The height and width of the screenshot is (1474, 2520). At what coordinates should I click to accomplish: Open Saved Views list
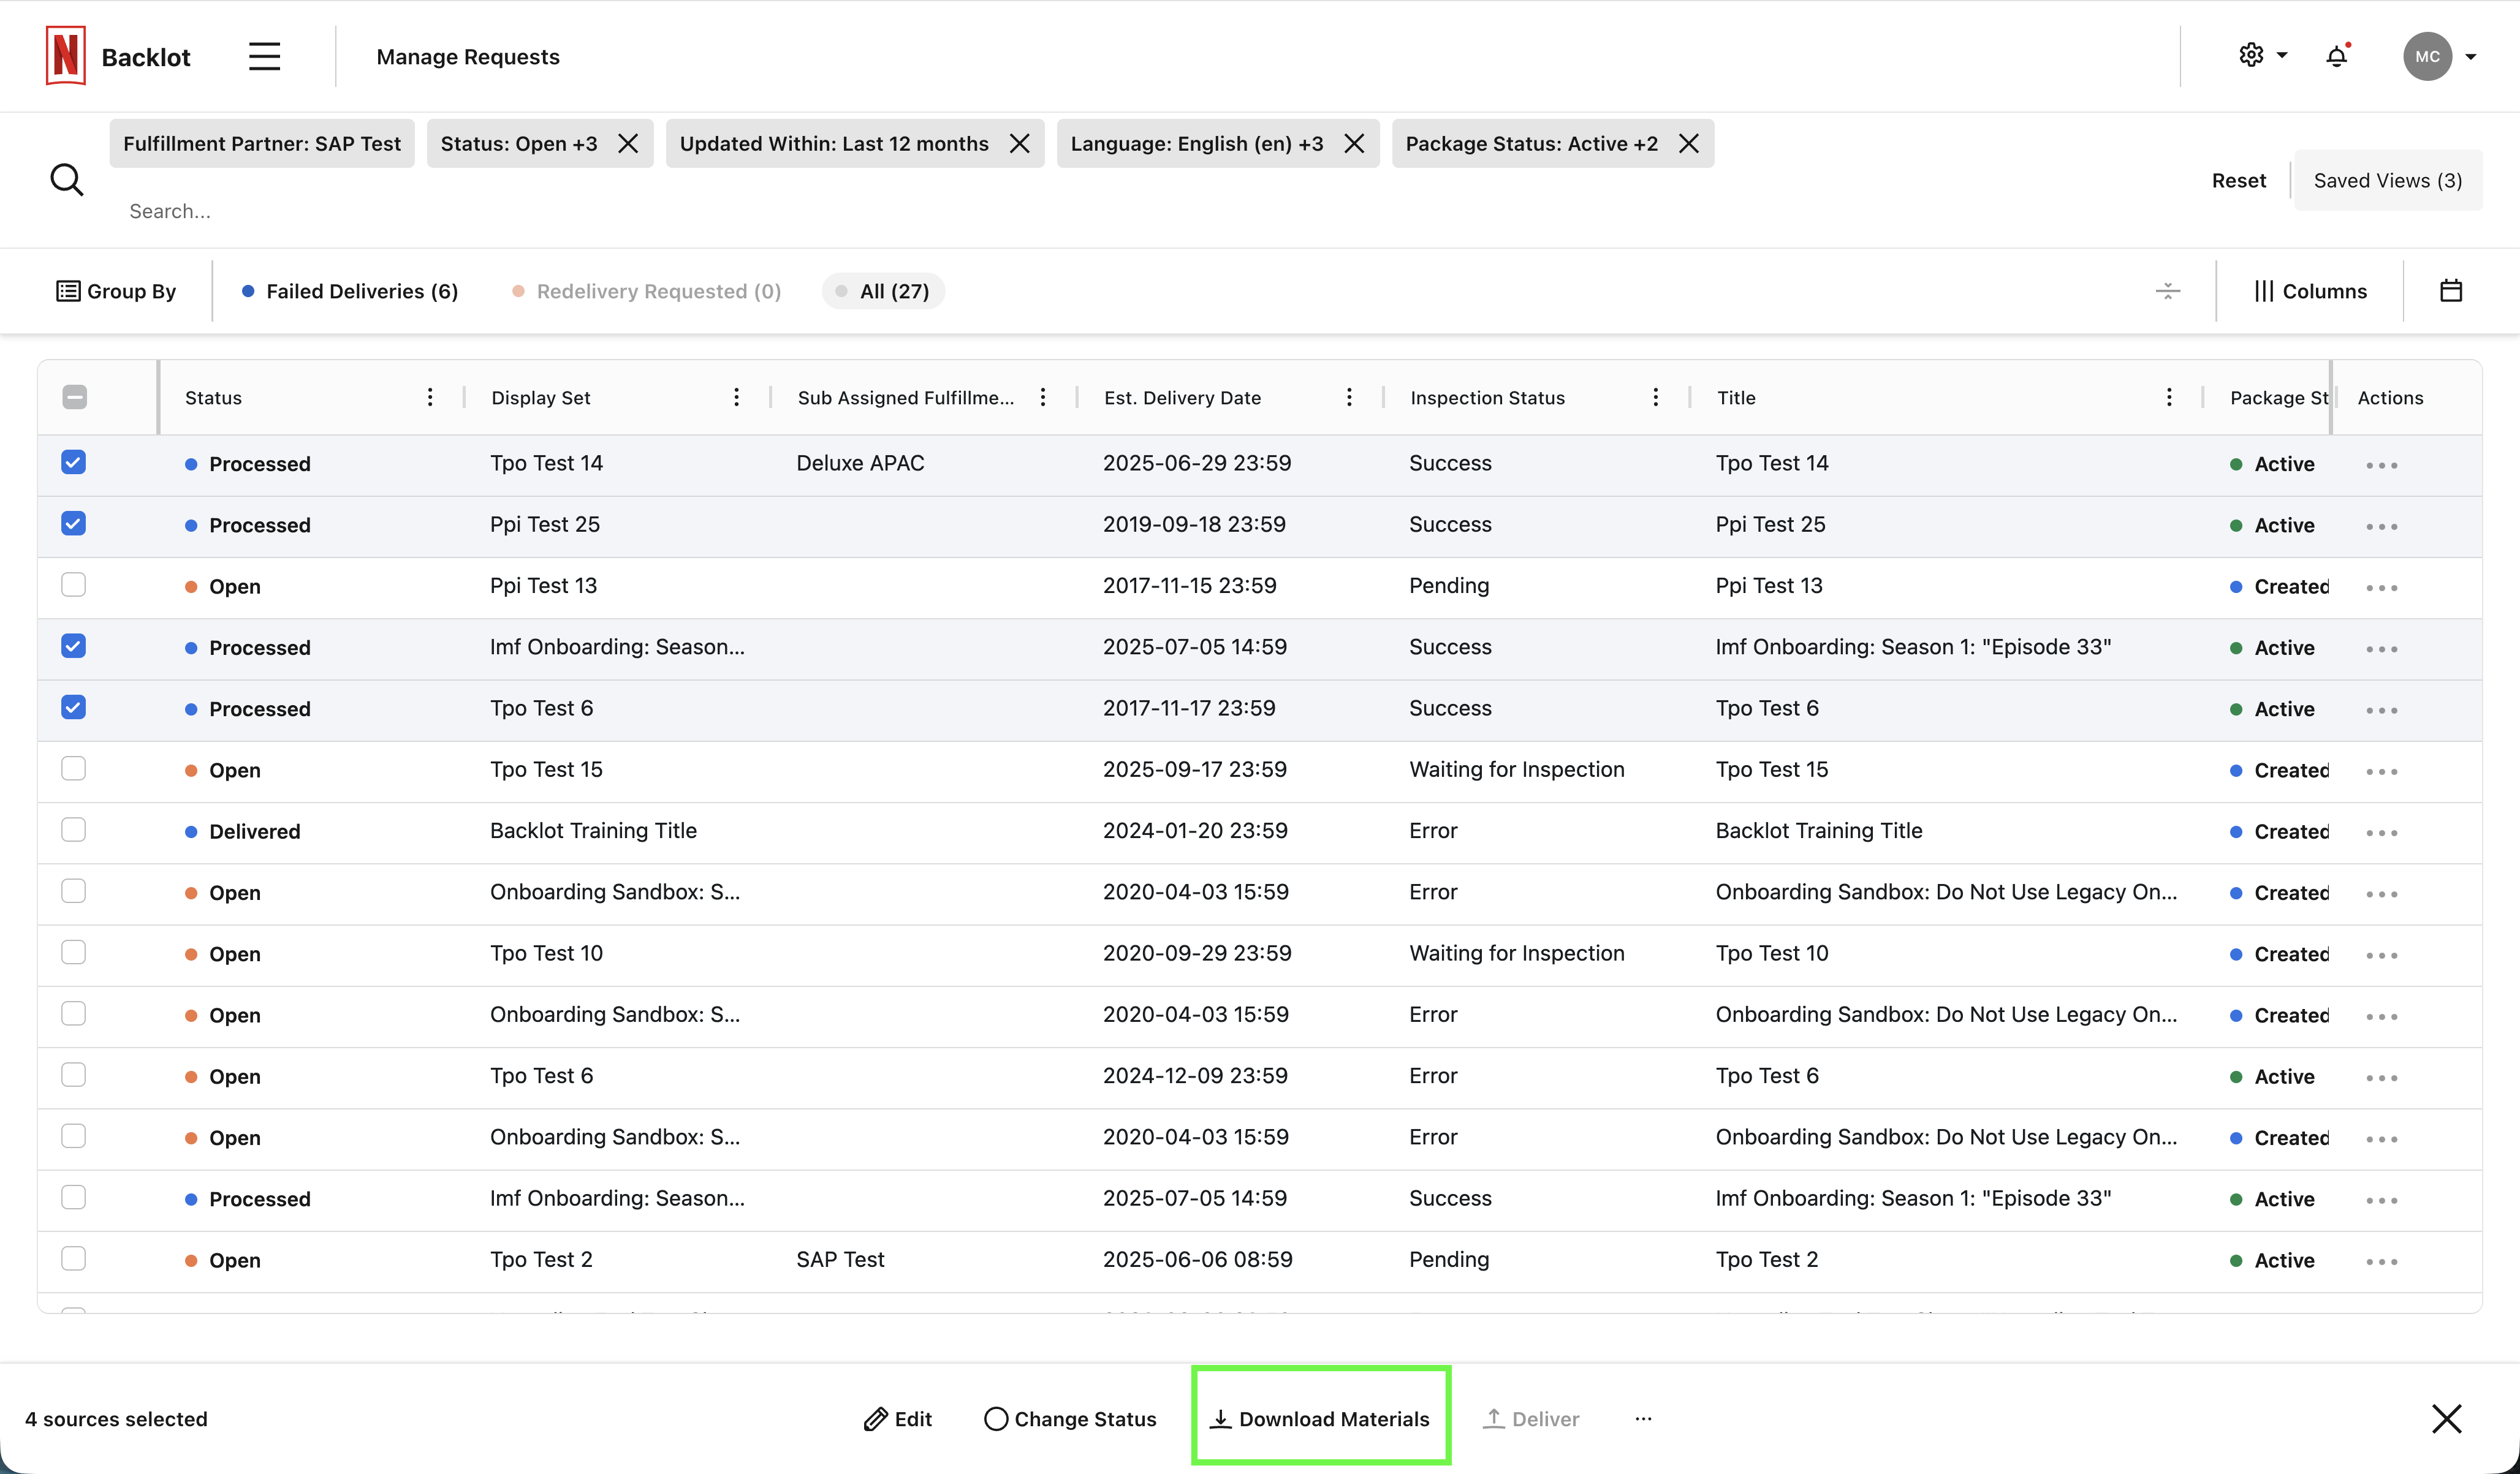pyautogui.click(x=2387, y=180)
